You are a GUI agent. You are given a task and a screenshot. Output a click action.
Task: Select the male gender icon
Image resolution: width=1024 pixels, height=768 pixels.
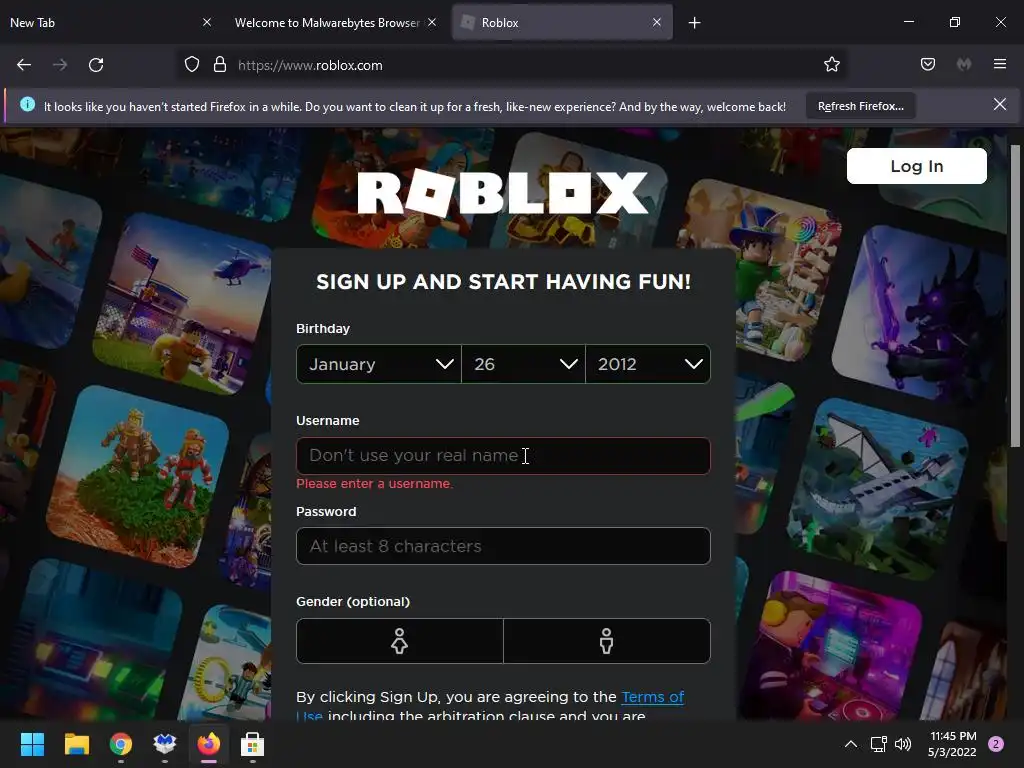607,641
